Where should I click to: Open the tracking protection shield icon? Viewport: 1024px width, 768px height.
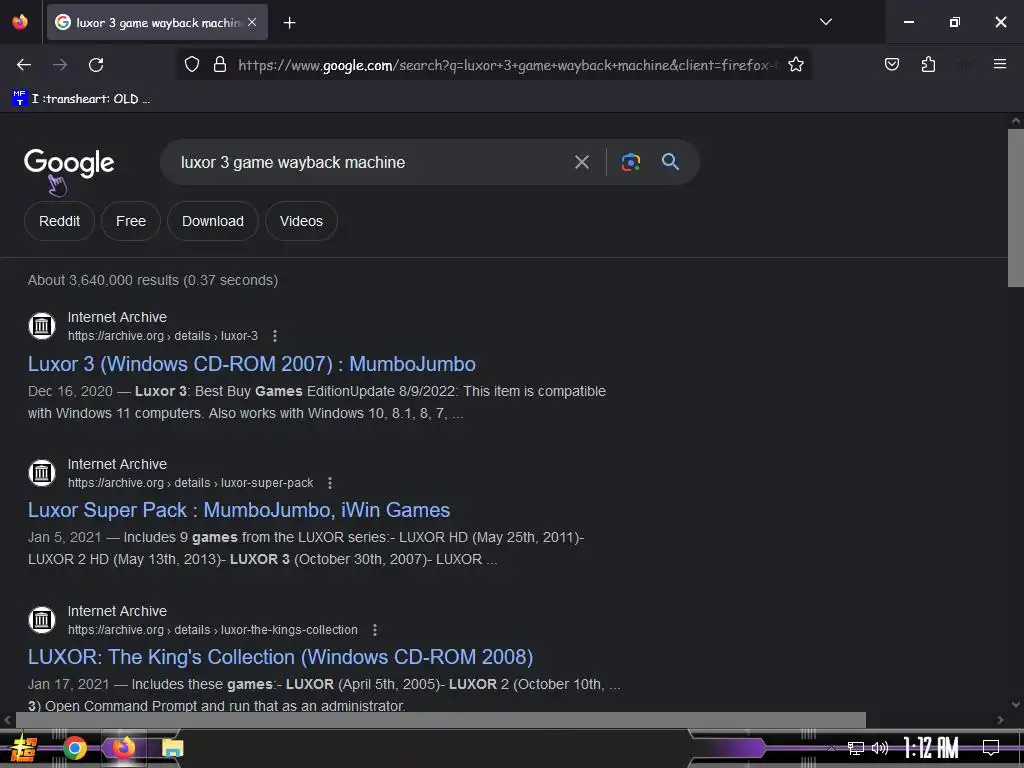[191, 65]
